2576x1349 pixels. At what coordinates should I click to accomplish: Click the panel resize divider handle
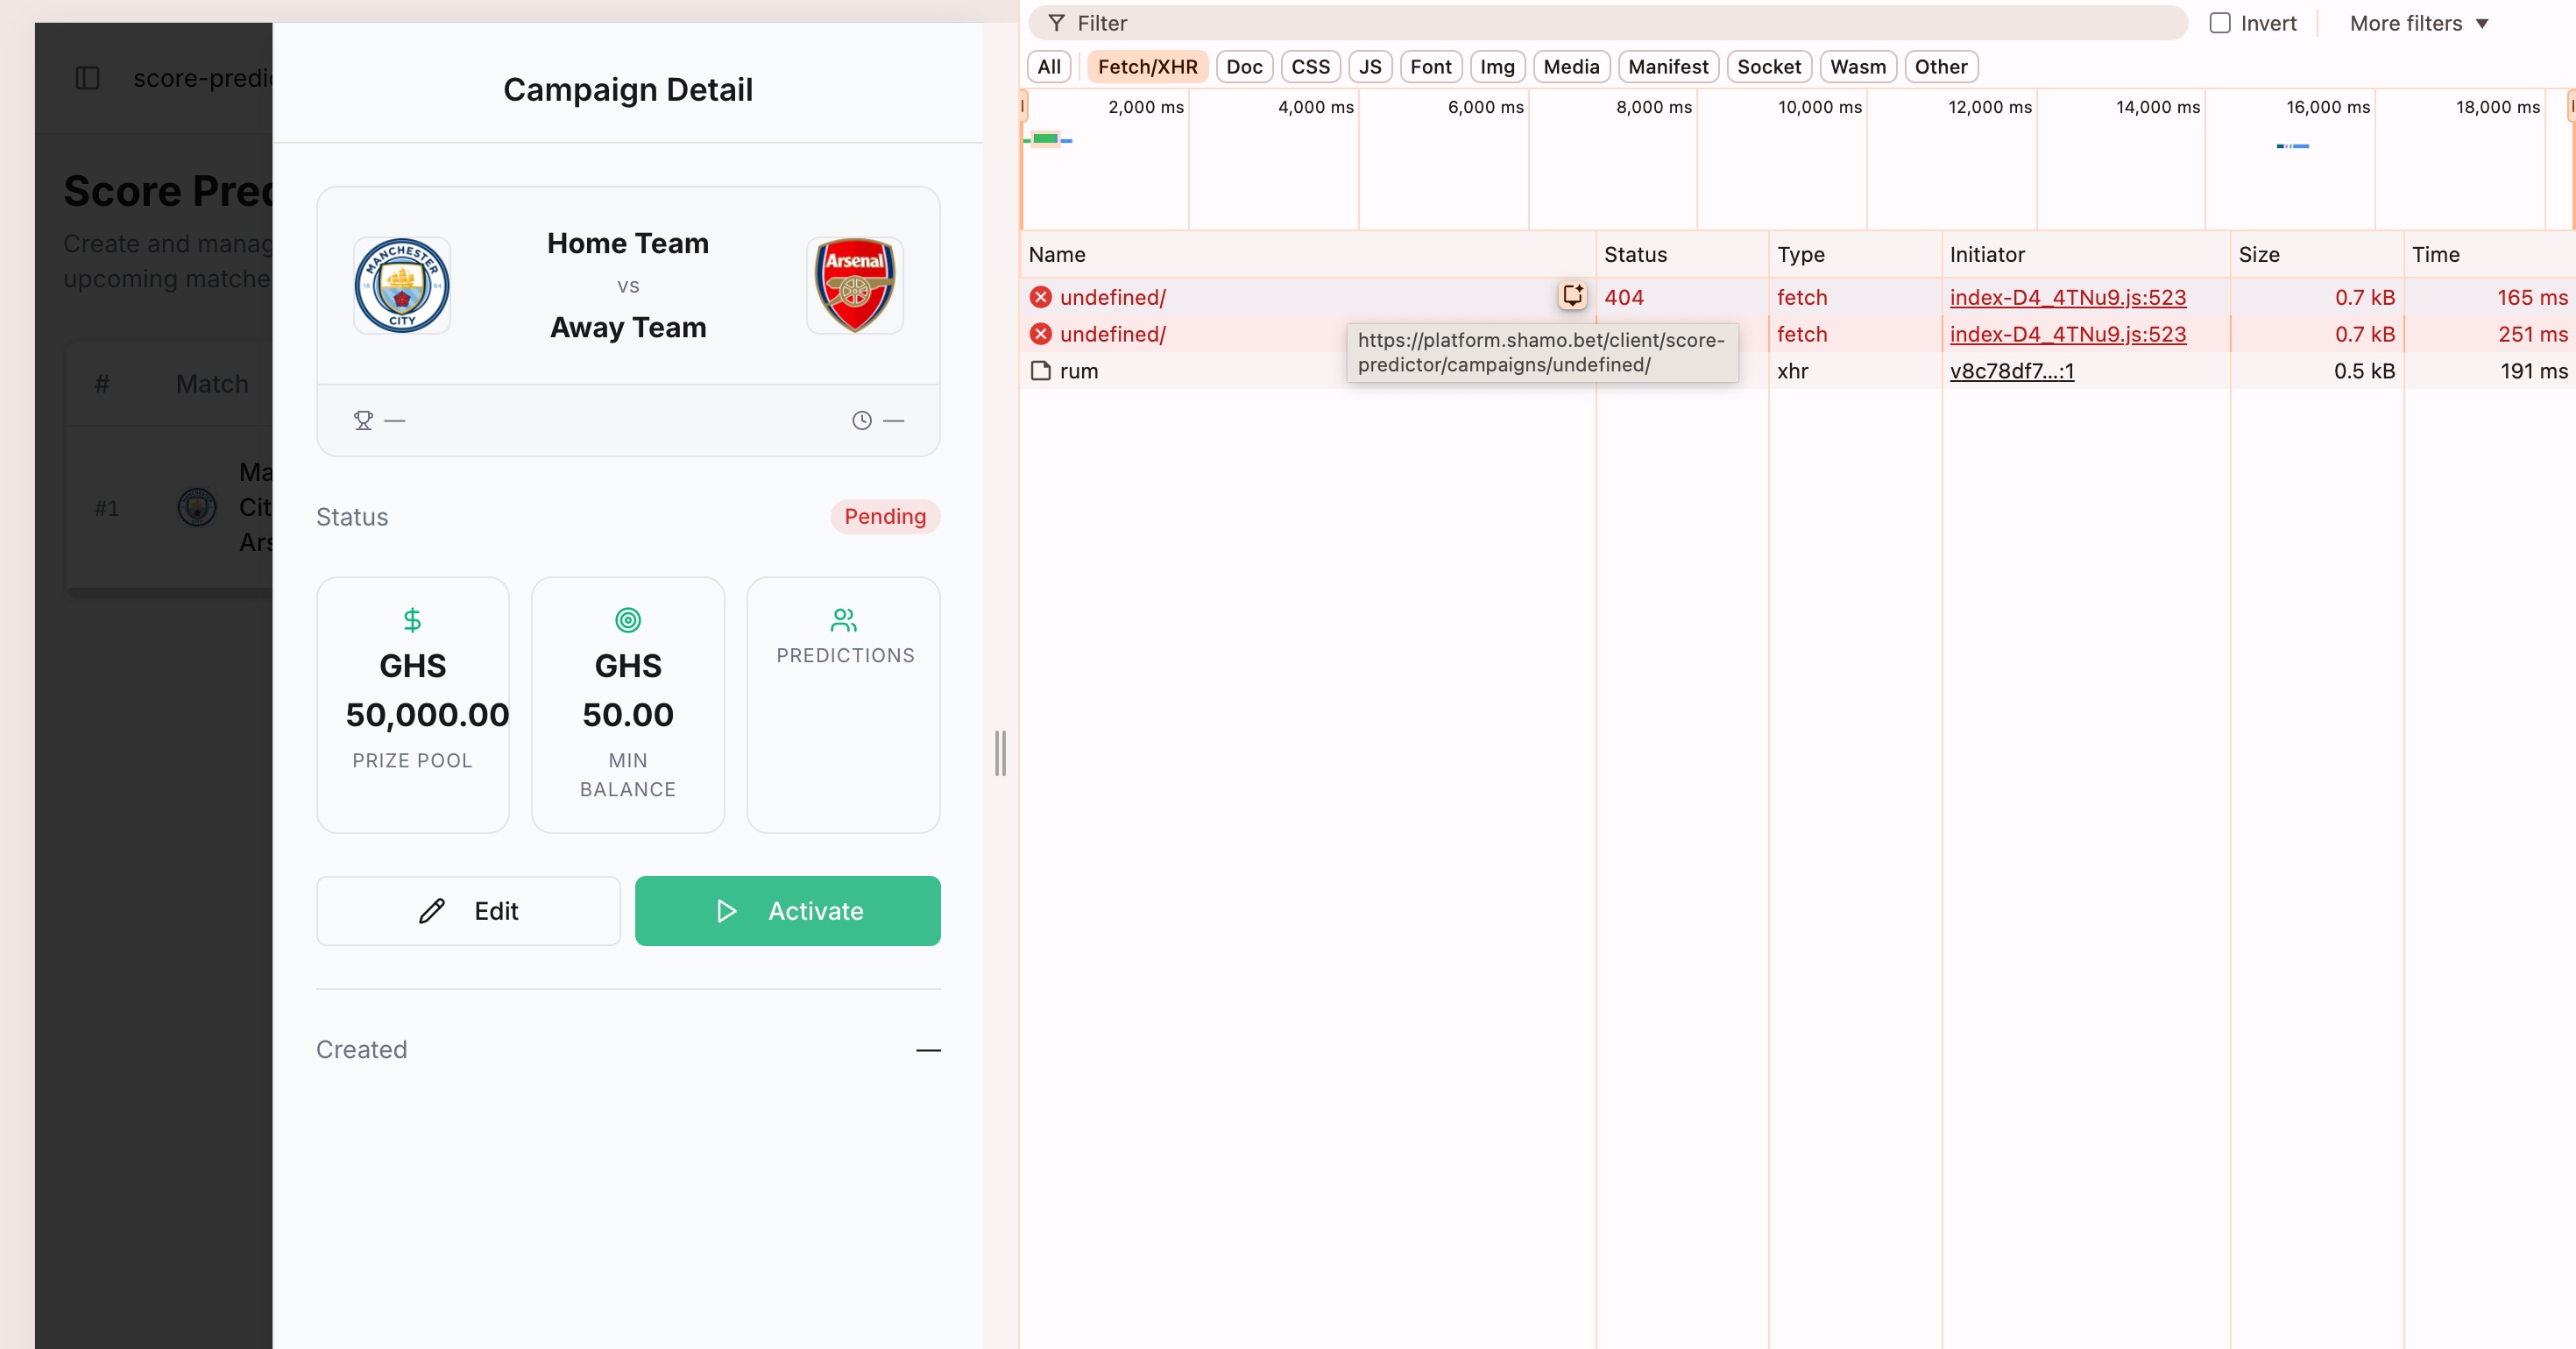(x=1000, y=753)
